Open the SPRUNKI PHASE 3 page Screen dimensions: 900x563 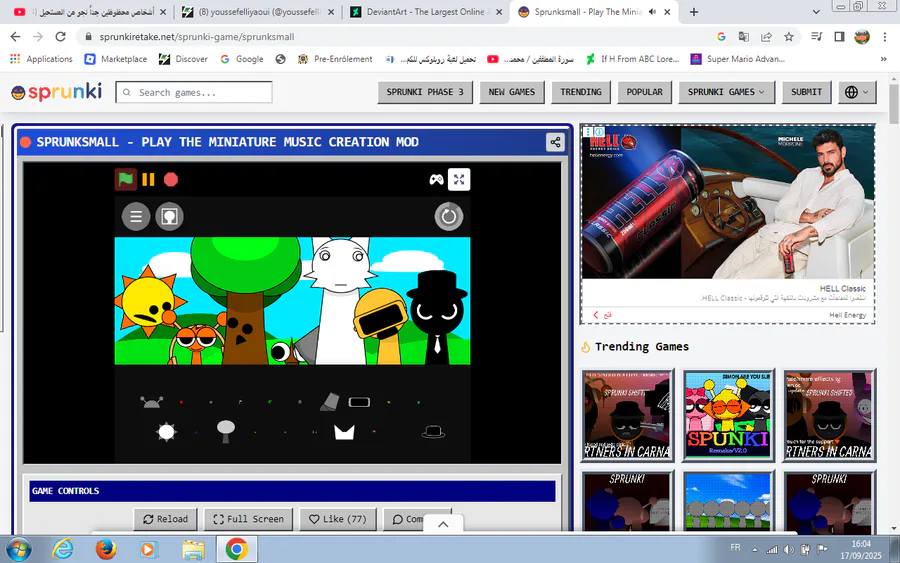coord(425,92)
